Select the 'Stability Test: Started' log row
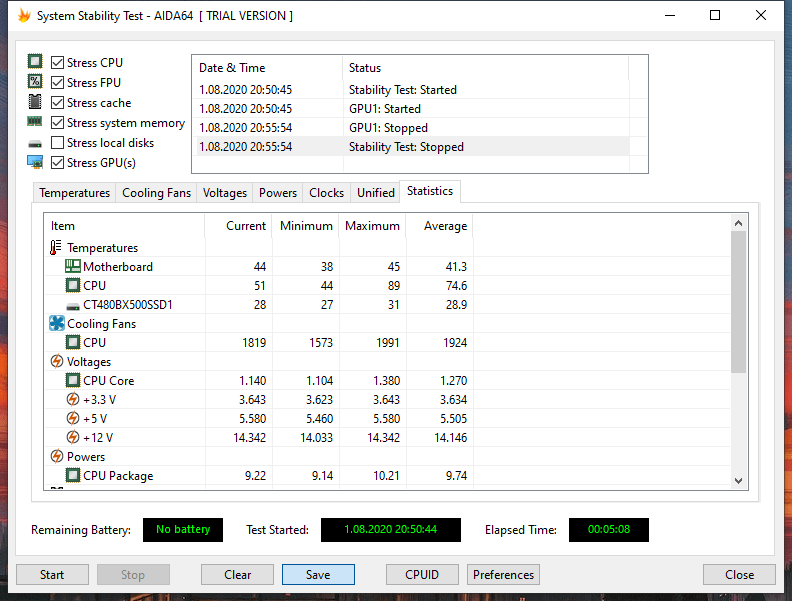This screenshot has width=792, height=601. click(411, 90)
